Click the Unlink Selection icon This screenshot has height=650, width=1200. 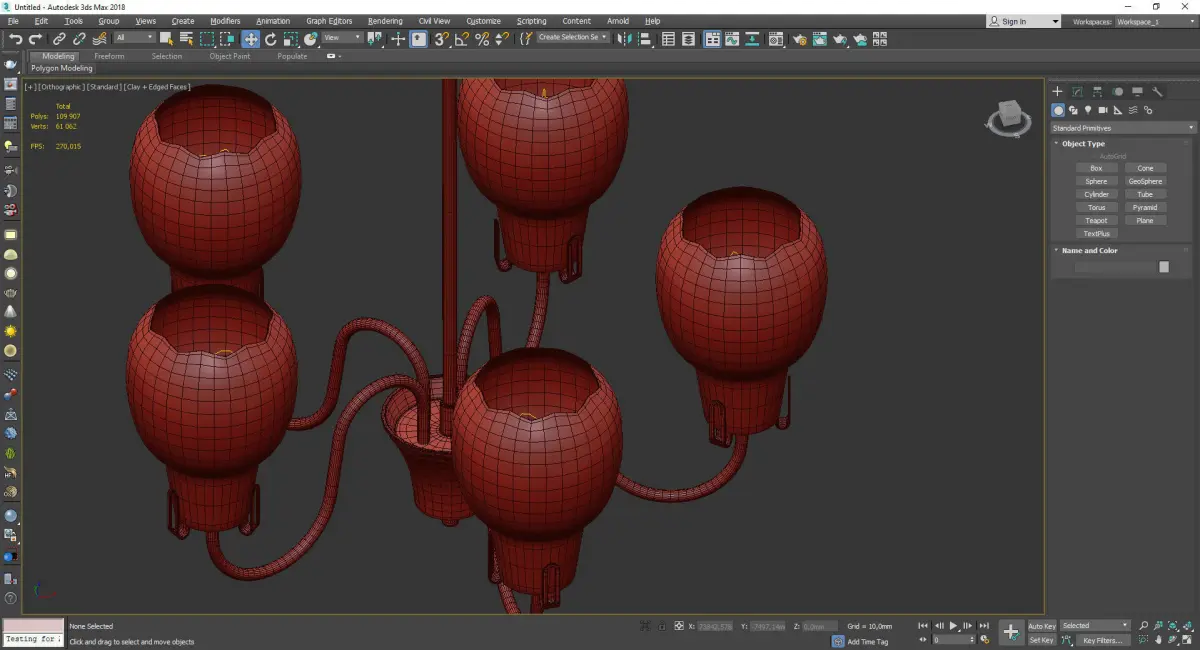79,38
